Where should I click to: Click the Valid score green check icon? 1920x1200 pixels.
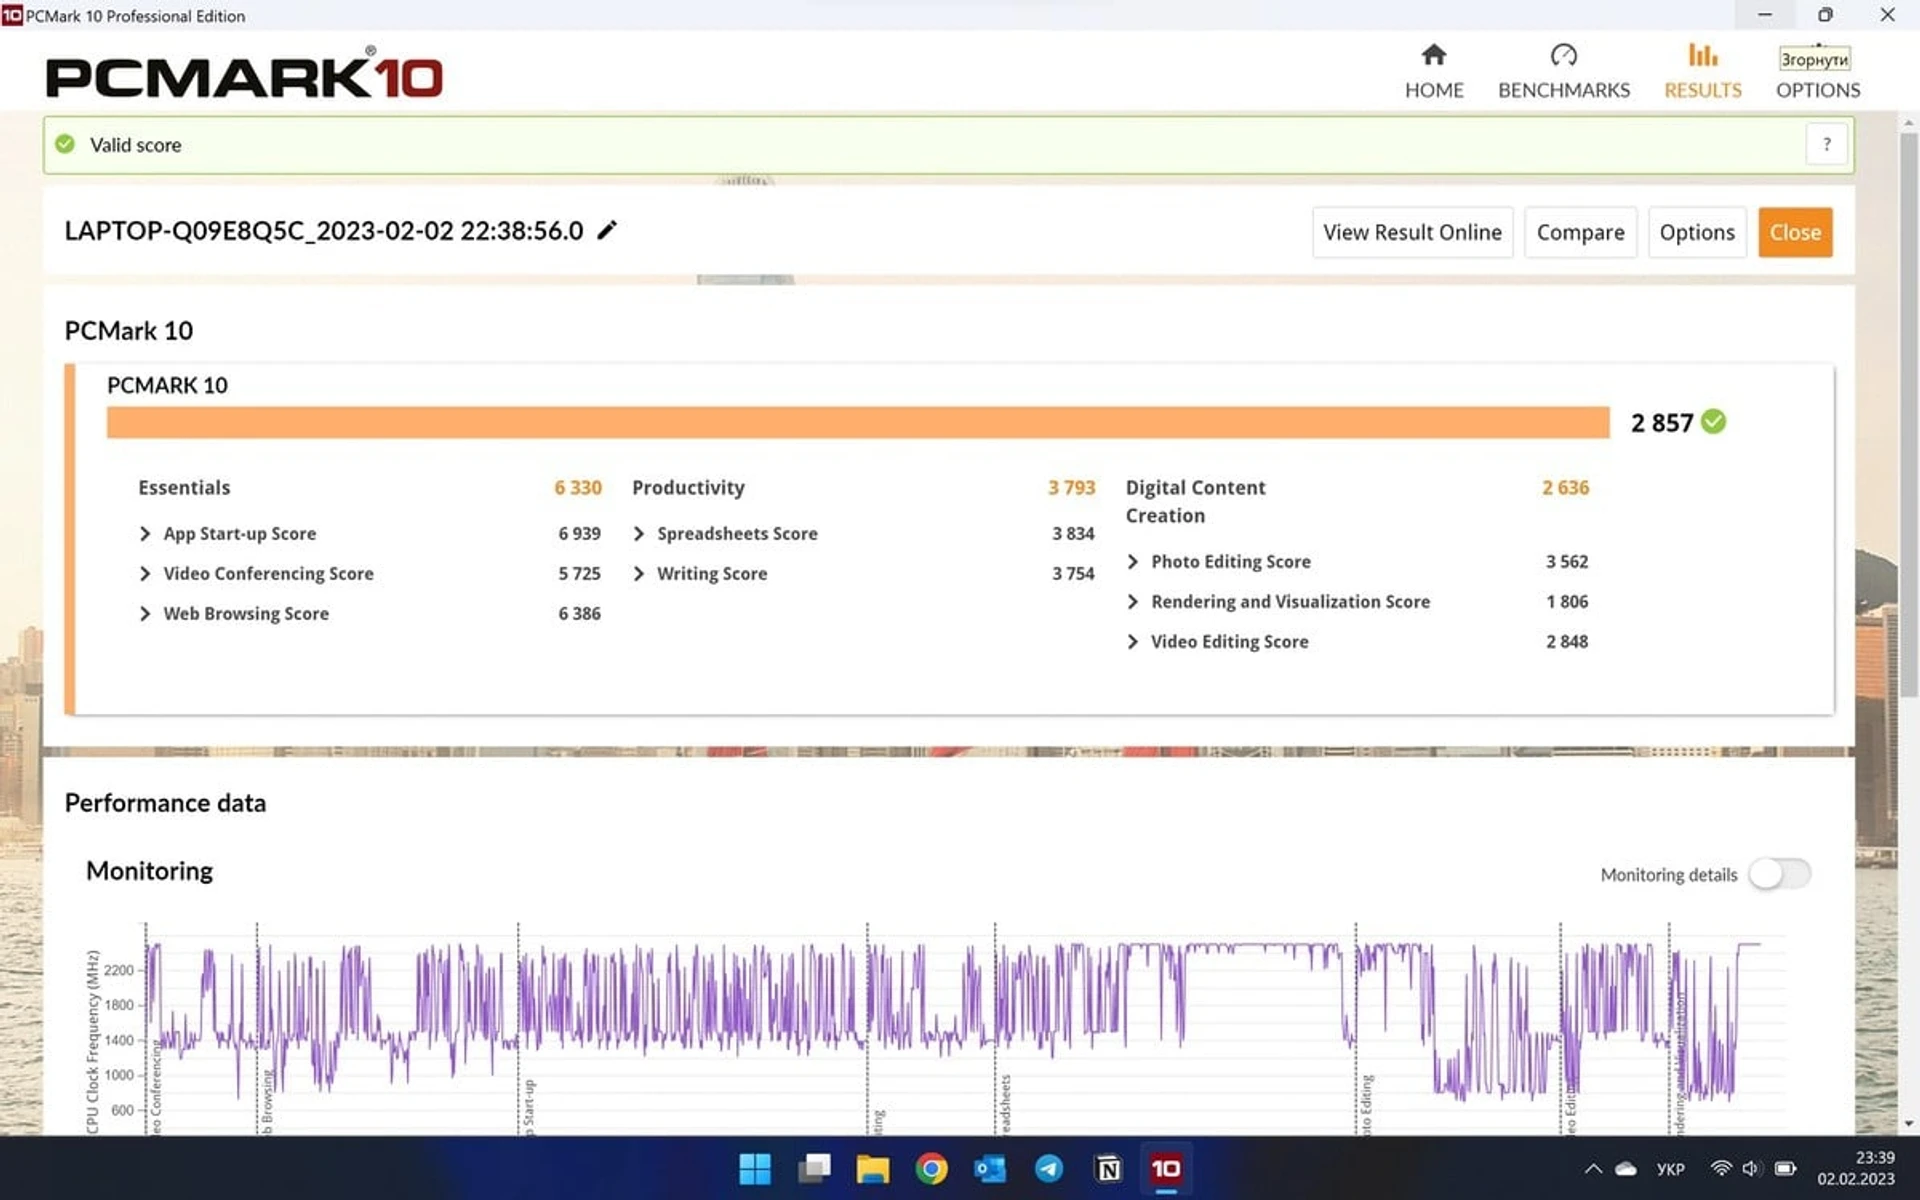pos(65,144)
